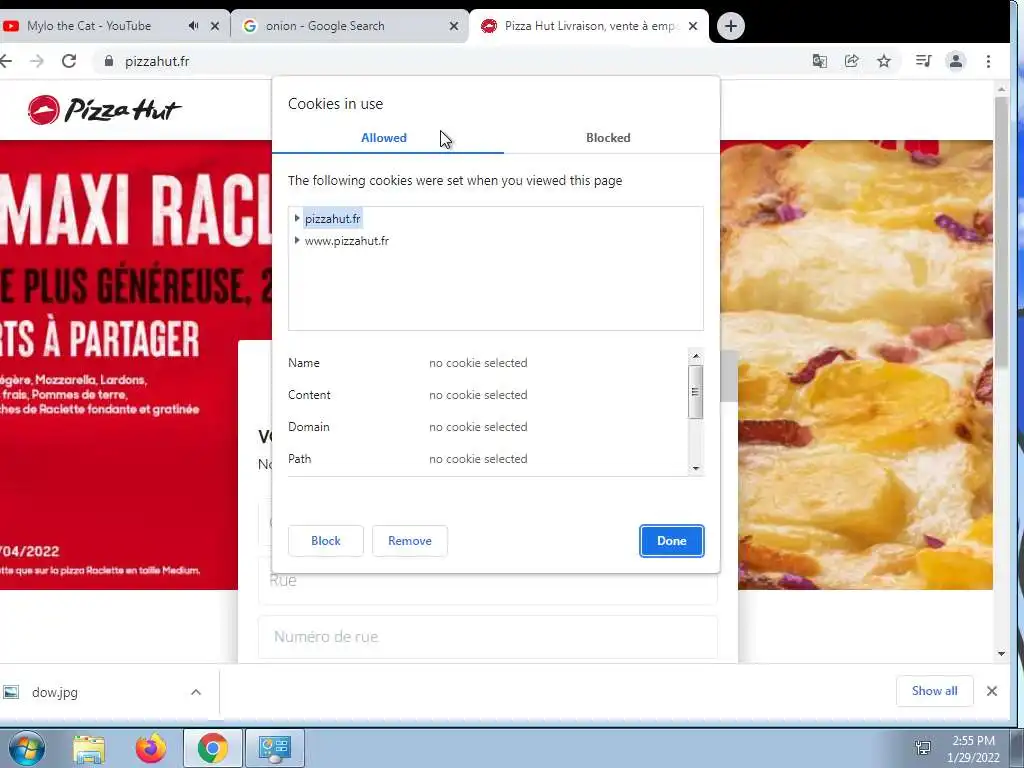The height and width of the screenshot is (768, 1024).
Task: Open the translate this page icon
Action: pyautogui.click(x=820, y=61)
